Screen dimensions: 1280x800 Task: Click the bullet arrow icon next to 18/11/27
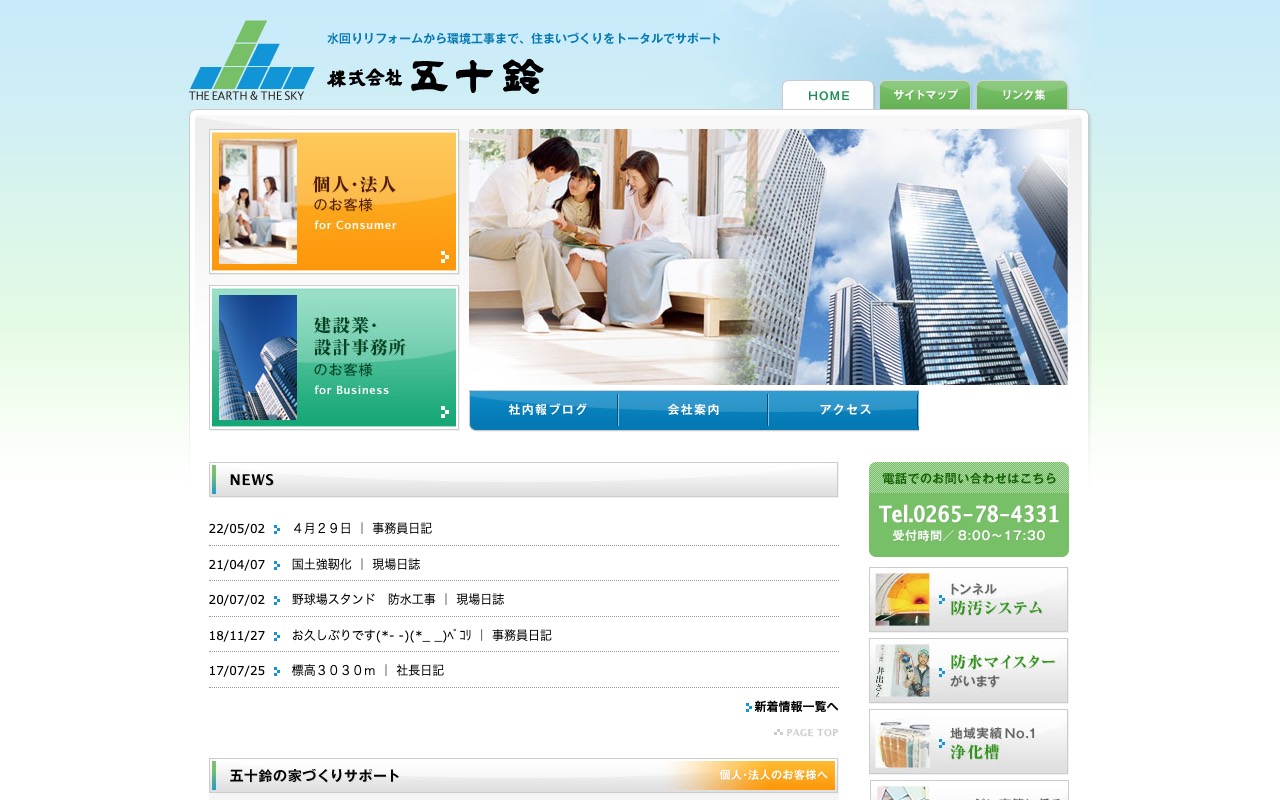(x=277, y=636)
